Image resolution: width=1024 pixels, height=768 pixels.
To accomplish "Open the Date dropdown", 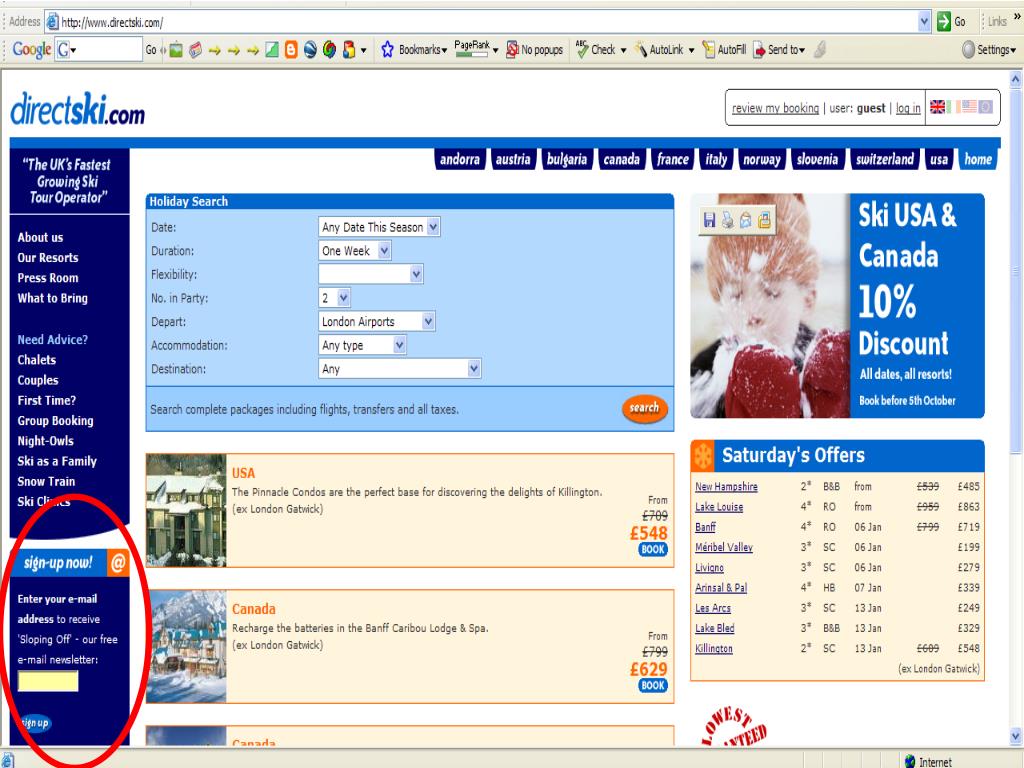I will coord(379,227).
